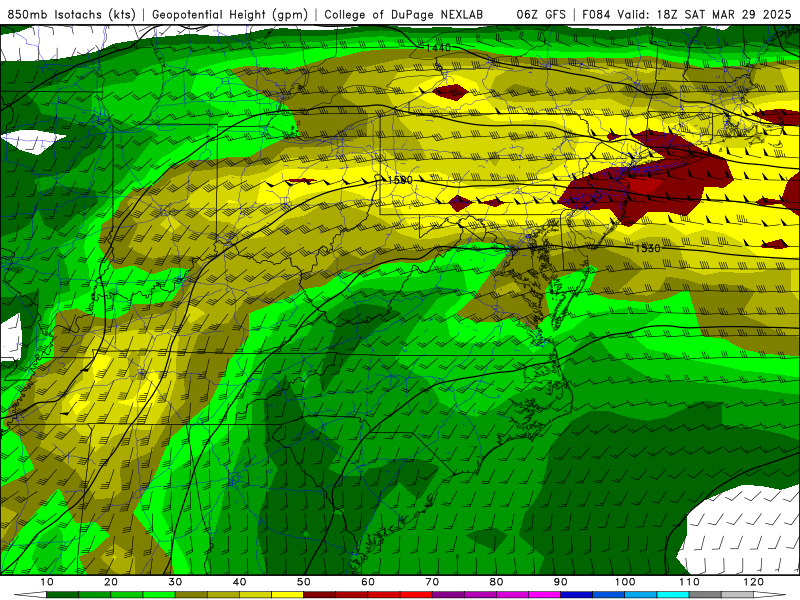
Task: Click the 30 value on the color scale
Action: (x=175, y=582)
